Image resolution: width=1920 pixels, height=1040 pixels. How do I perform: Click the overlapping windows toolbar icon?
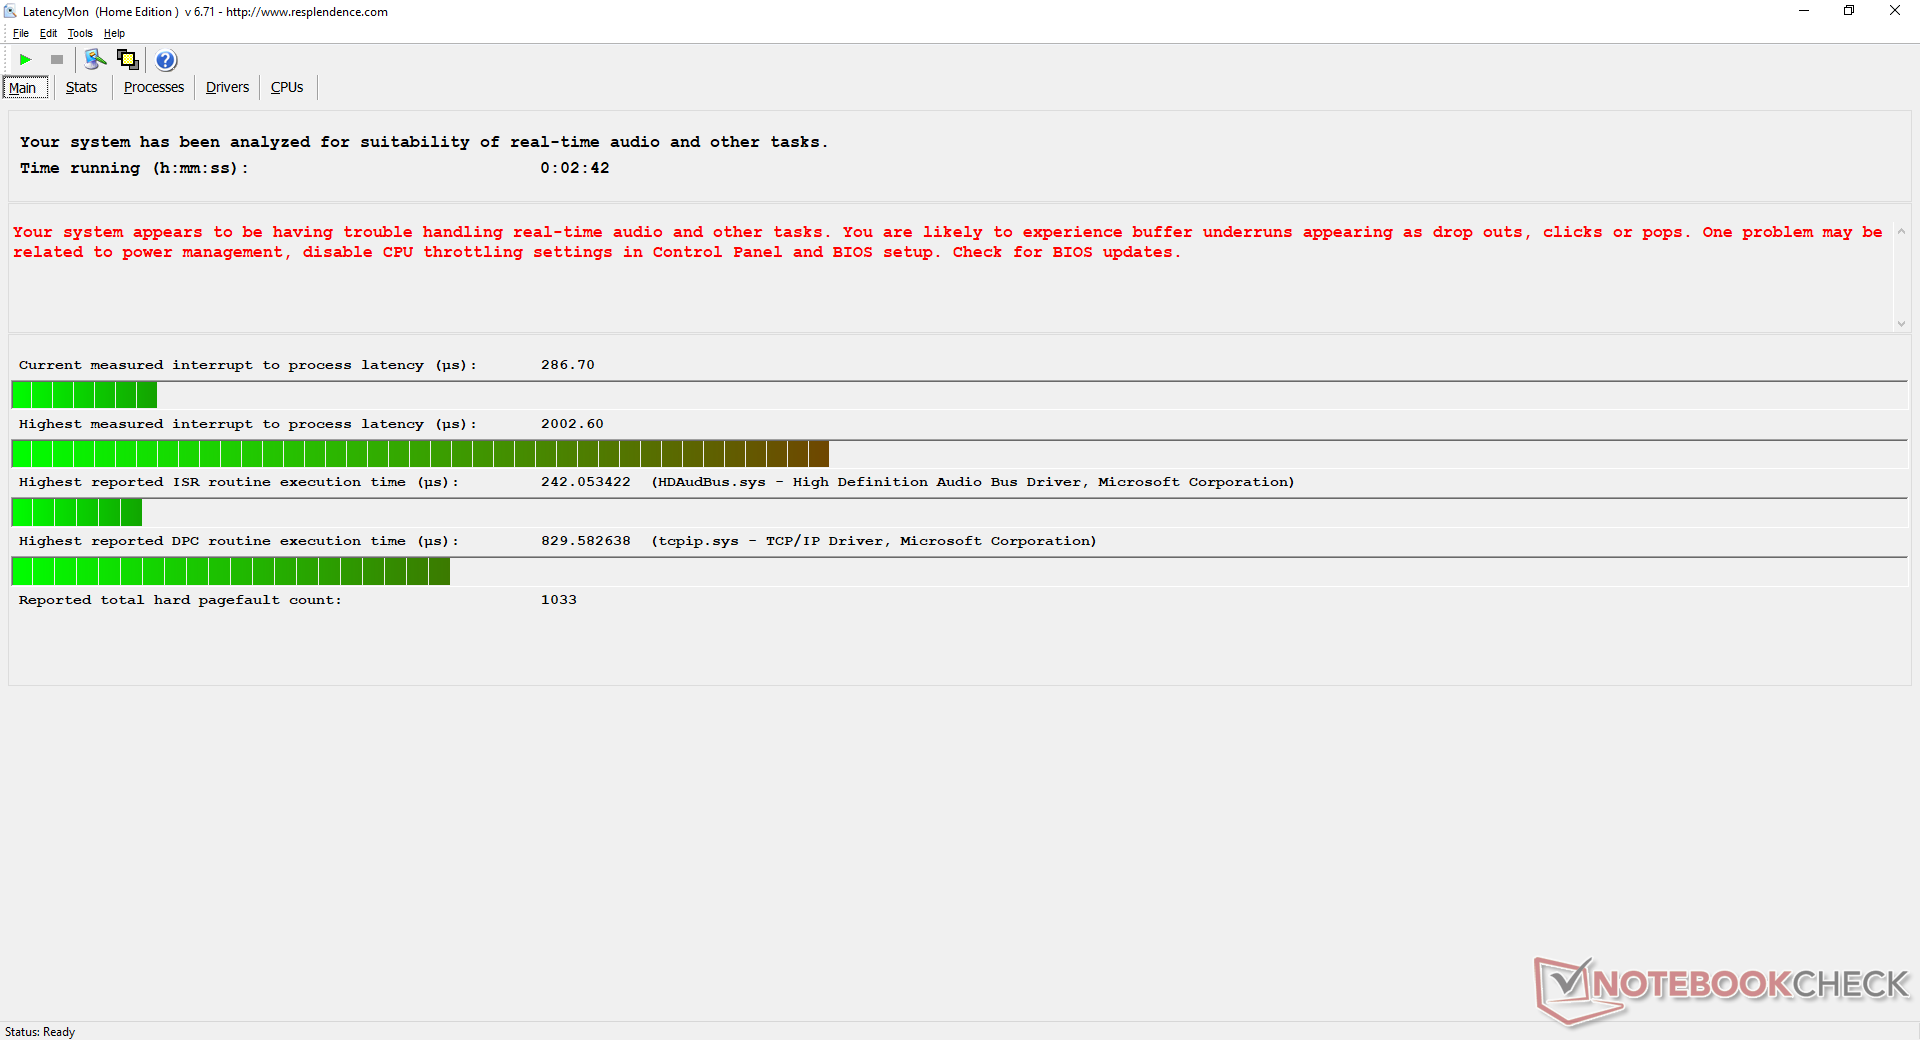point(127,60)
